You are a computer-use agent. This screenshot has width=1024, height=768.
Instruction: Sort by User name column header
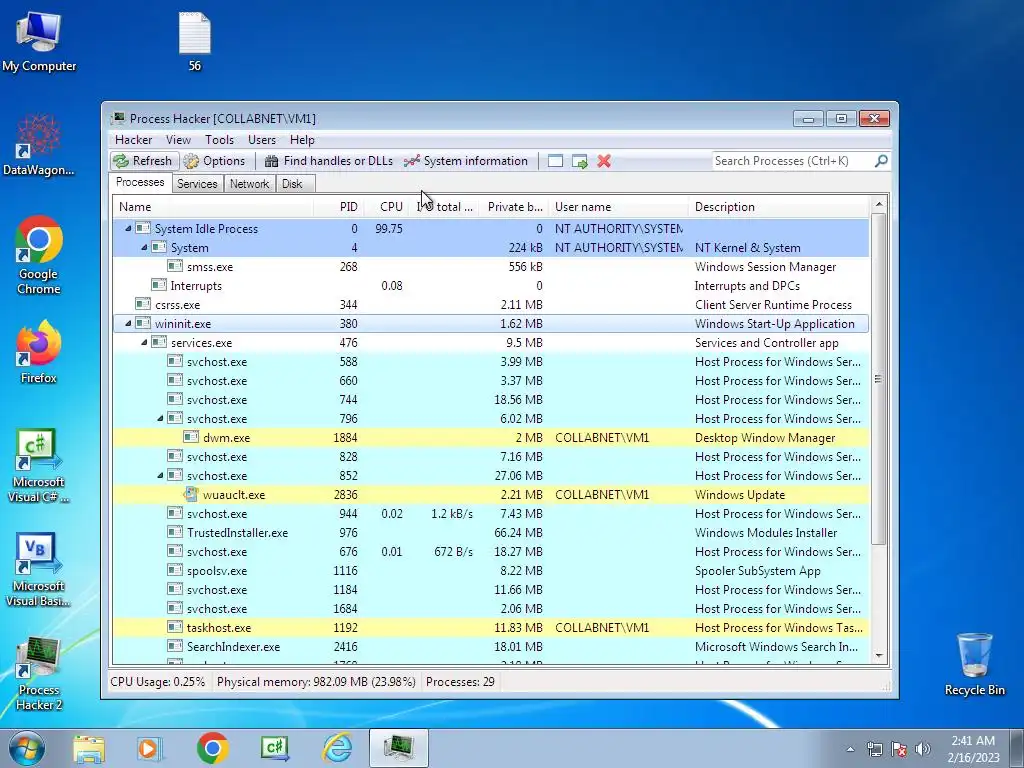point(618,207)
